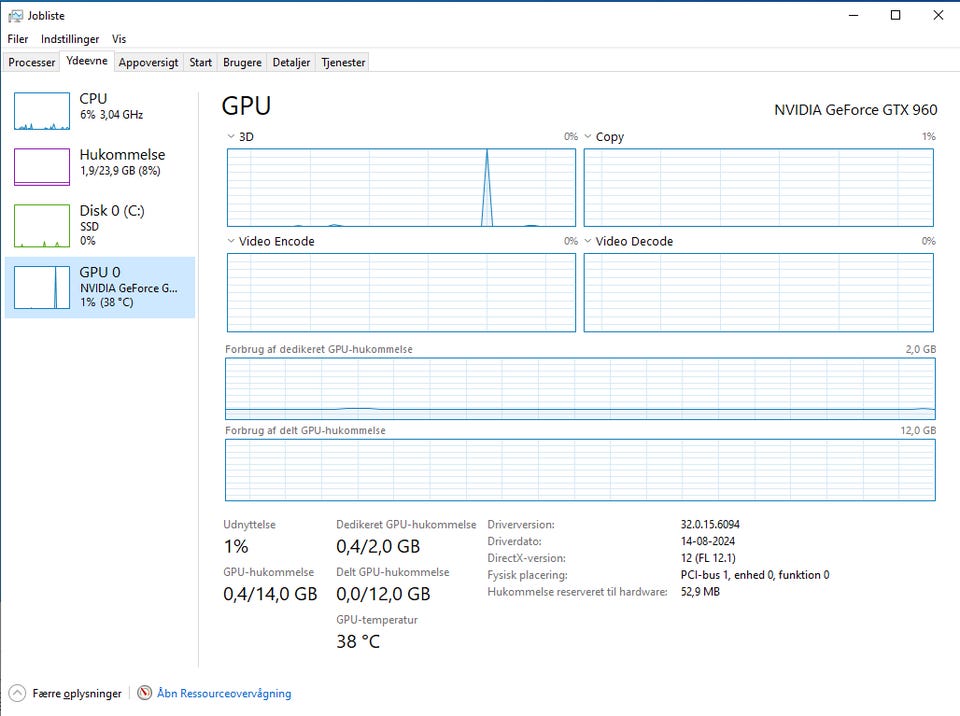Viewport: 960px width, 716px height.
Task: Switch to the Processer tab
Action: coord(32,62)
